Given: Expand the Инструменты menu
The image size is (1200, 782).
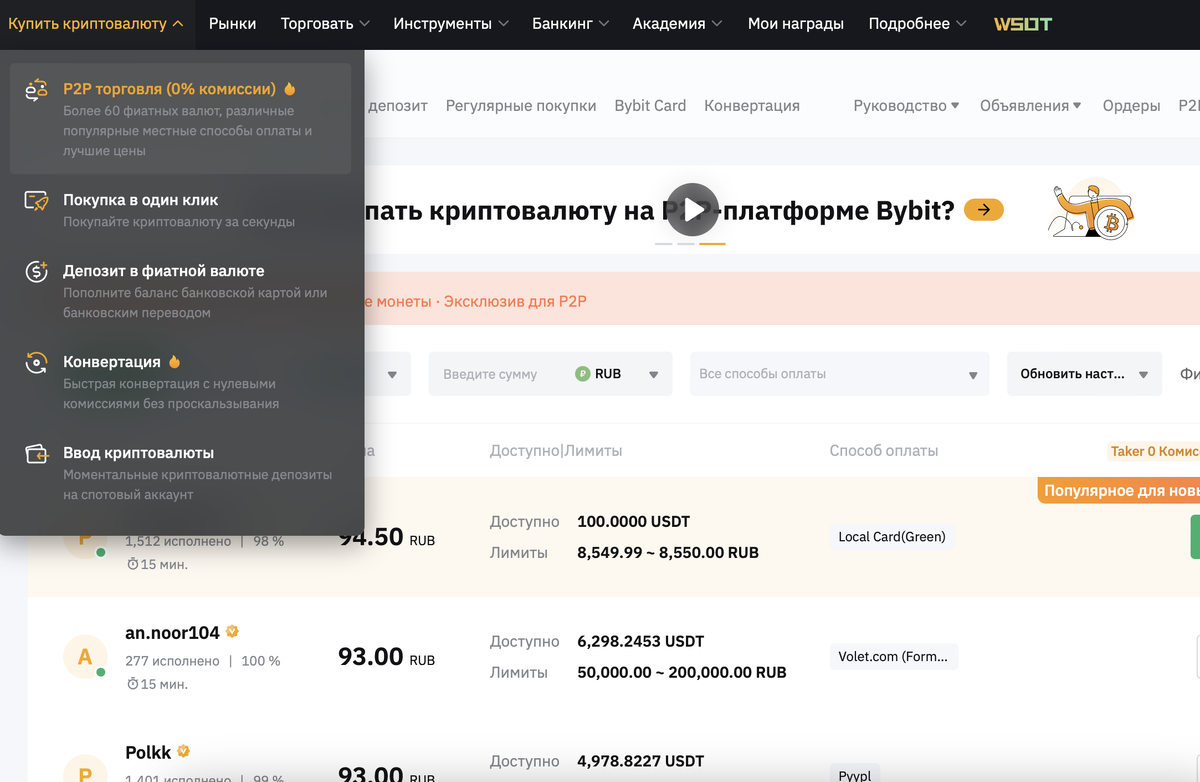Looking at the screenshot, I should click(x=451, y=23).
